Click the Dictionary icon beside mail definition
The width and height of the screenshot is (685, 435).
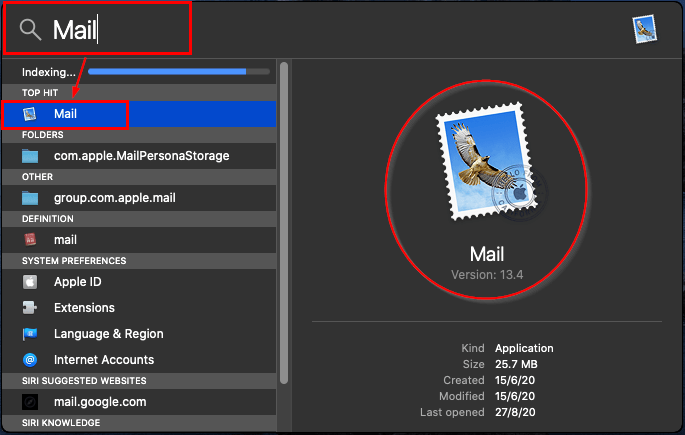coord(30,239)
